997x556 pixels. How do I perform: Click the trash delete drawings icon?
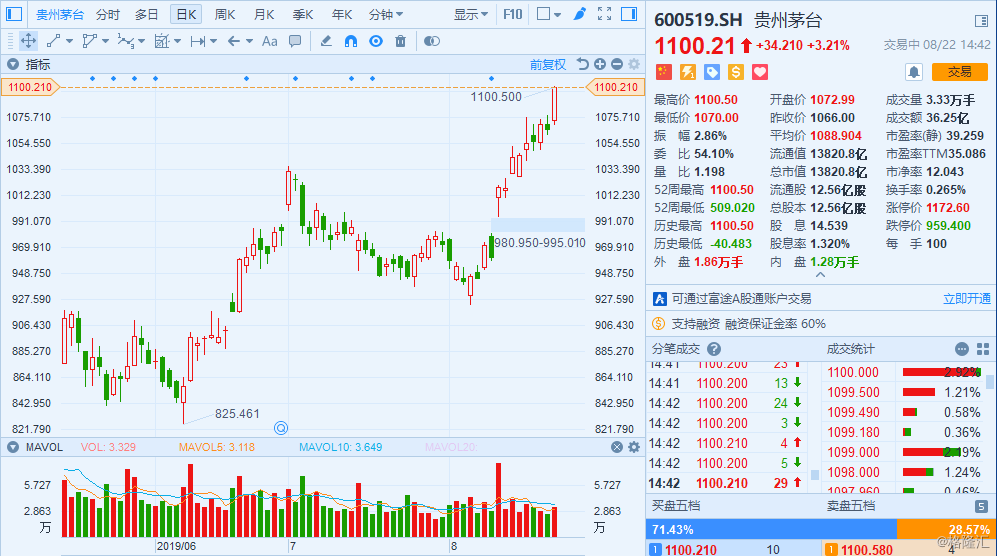(401, 41)
